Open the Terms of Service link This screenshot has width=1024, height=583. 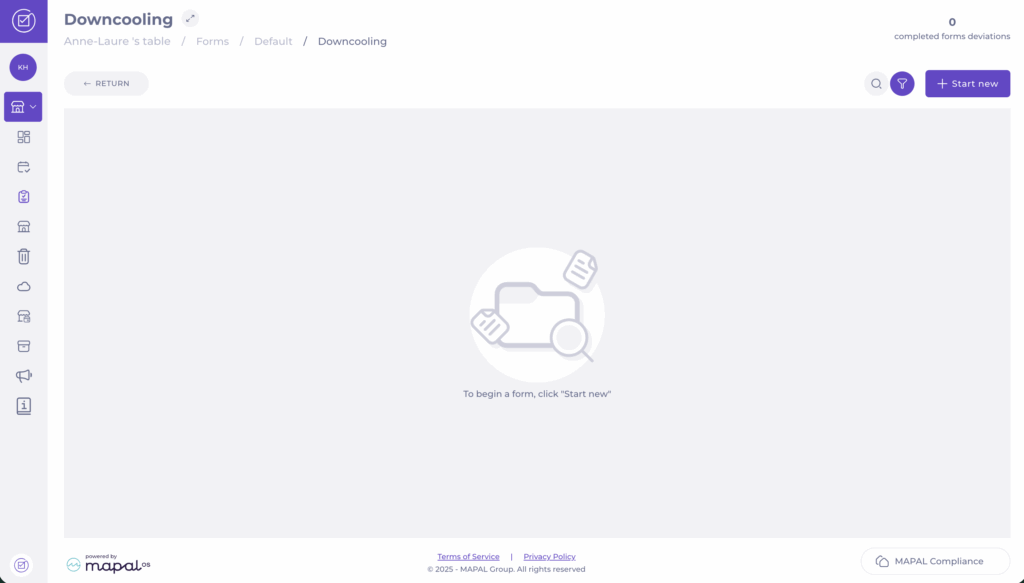(468, 557)
